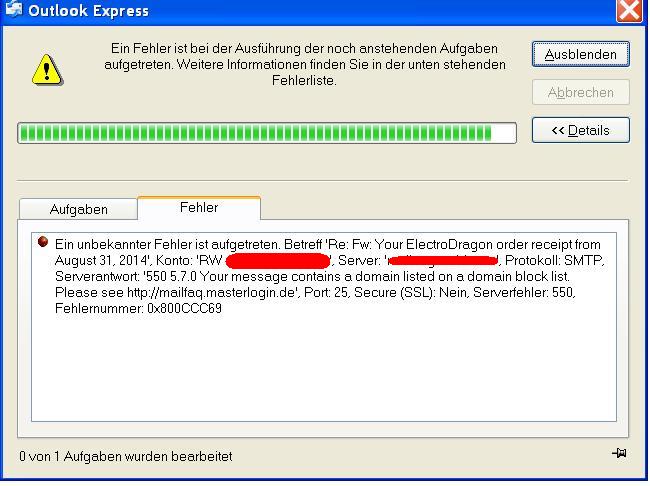650x486 pixels.
Task: Click the red error bullet icon
Action: pyautogui.click(x=43, y=242)
